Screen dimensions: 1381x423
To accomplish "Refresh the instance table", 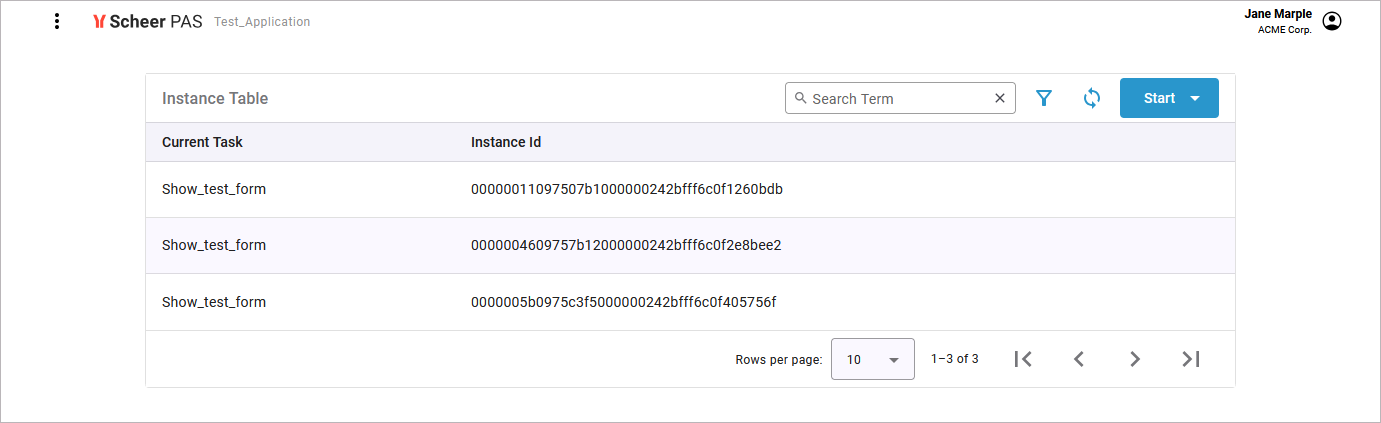I will point(1092,98).
